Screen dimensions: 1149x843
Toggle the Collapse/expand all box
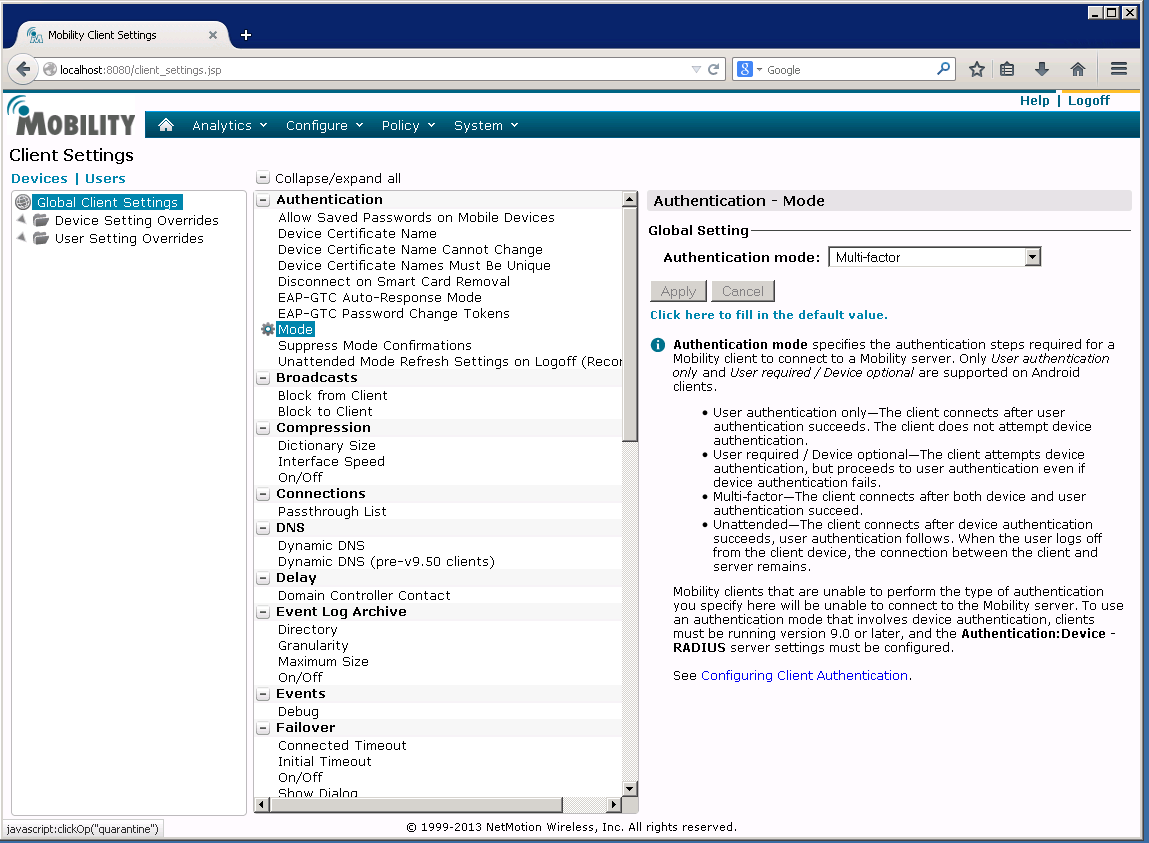(x=263, y=178)
